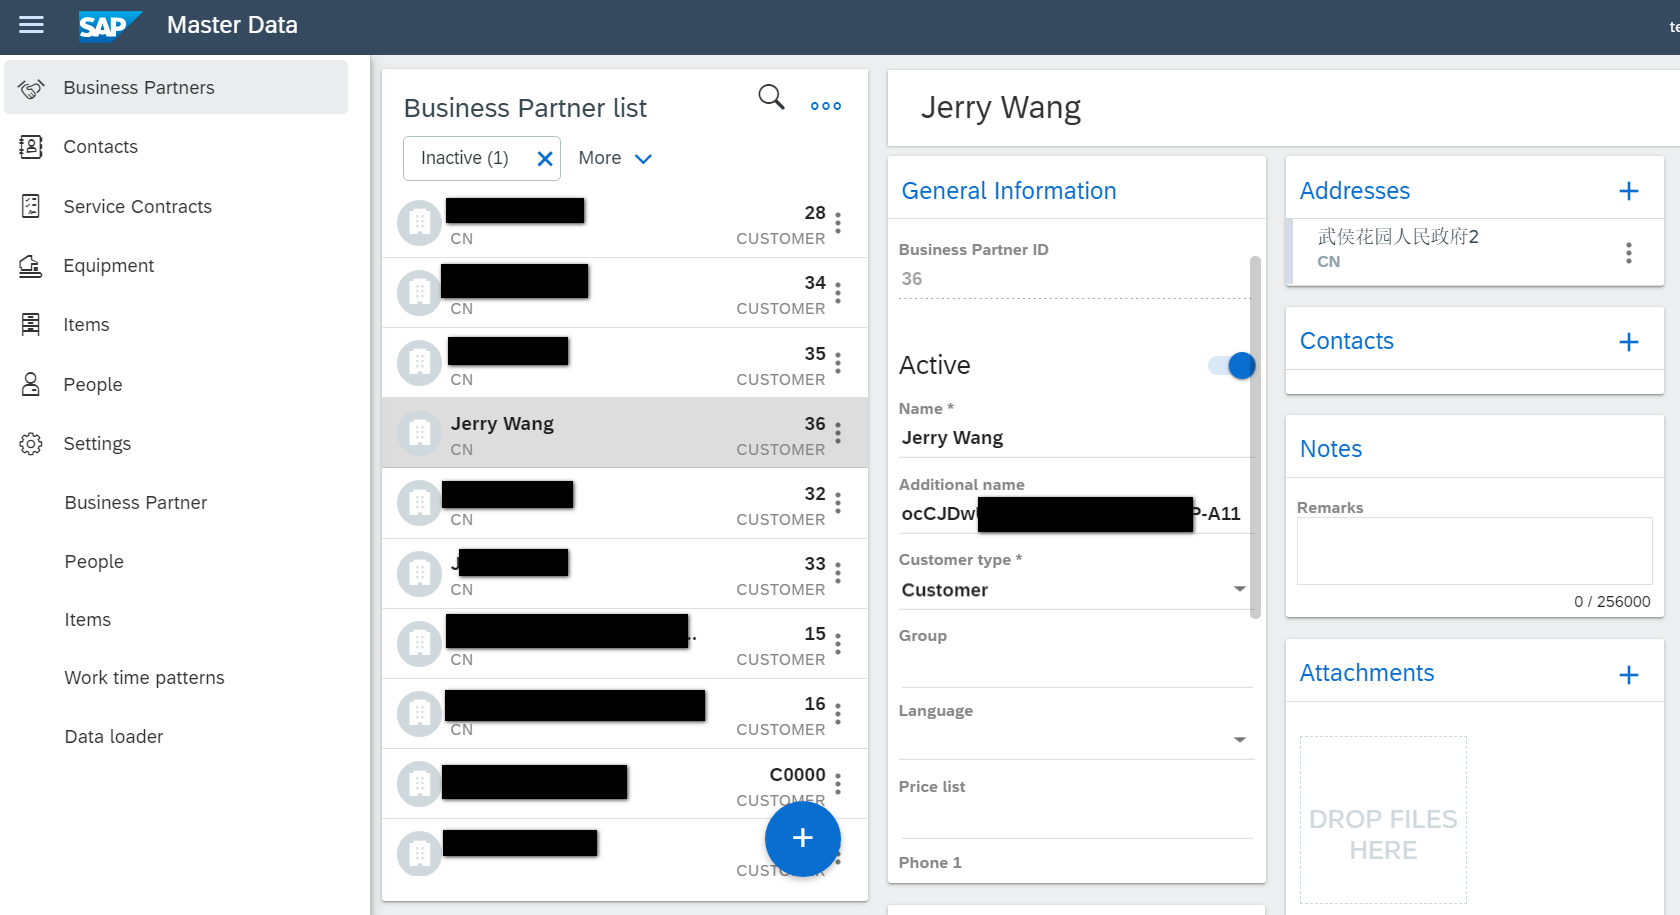1680x915 pixels.
Task: Open address row kebab menu
Action: (1628, 253)
